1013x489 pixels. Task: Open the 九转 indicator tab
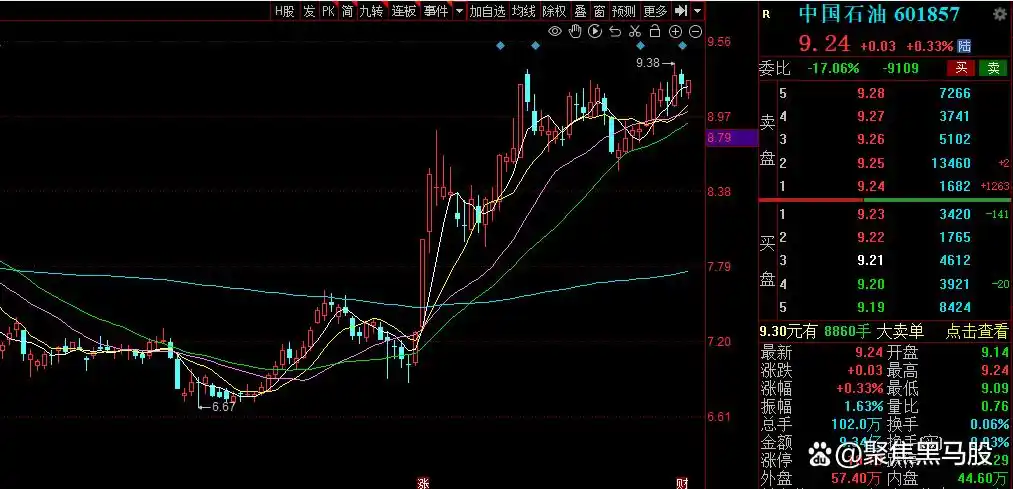371,11
